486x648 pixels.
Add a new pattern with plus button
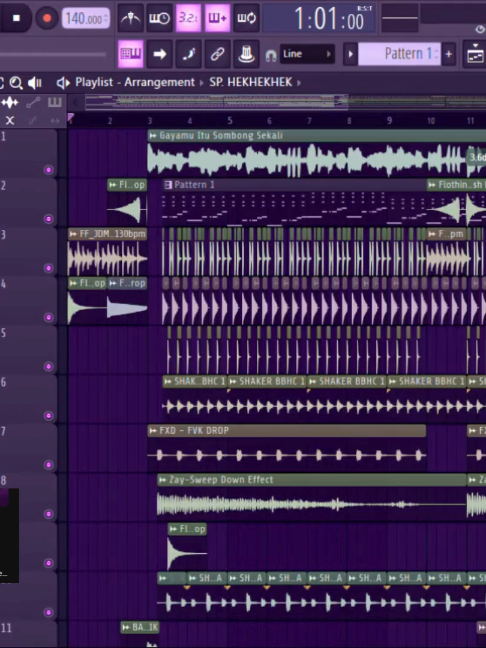tap(448, 54)
